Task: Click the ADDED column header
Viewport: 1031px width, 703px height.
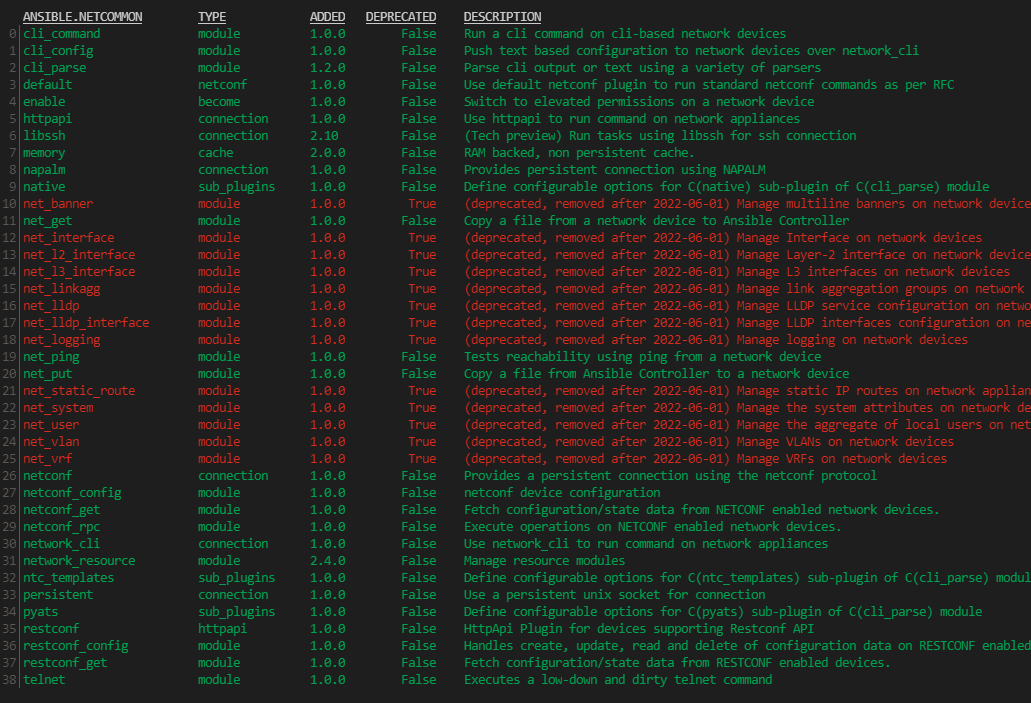Action: [x=326, y=16]
